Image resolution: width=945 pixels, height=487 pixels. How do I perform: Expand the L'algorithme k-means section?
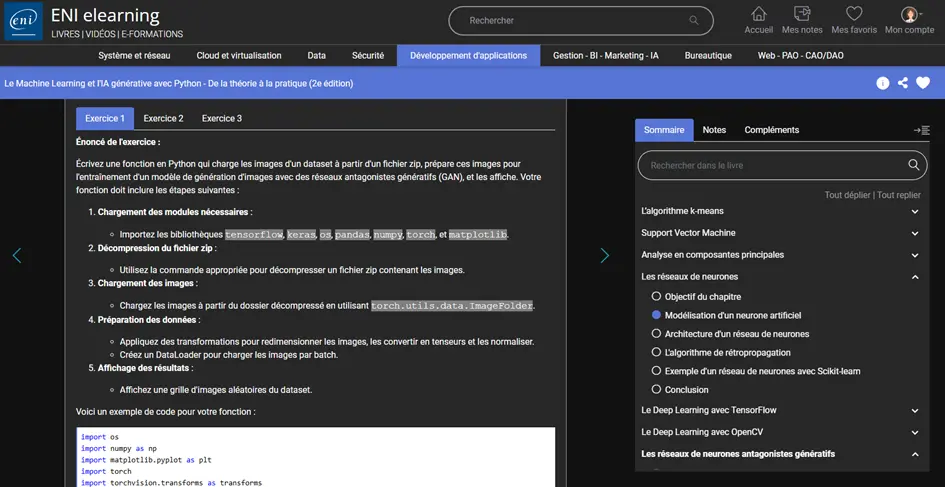[x=915, y=212]
